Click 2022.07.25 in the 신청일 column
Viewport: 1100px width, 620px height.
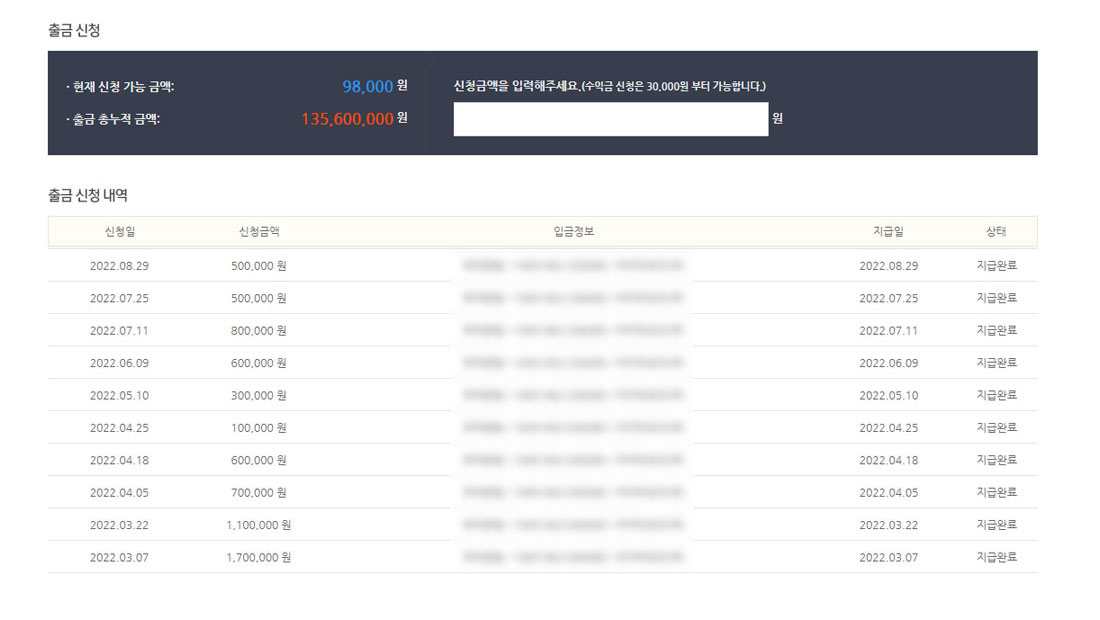click(119, 298)
